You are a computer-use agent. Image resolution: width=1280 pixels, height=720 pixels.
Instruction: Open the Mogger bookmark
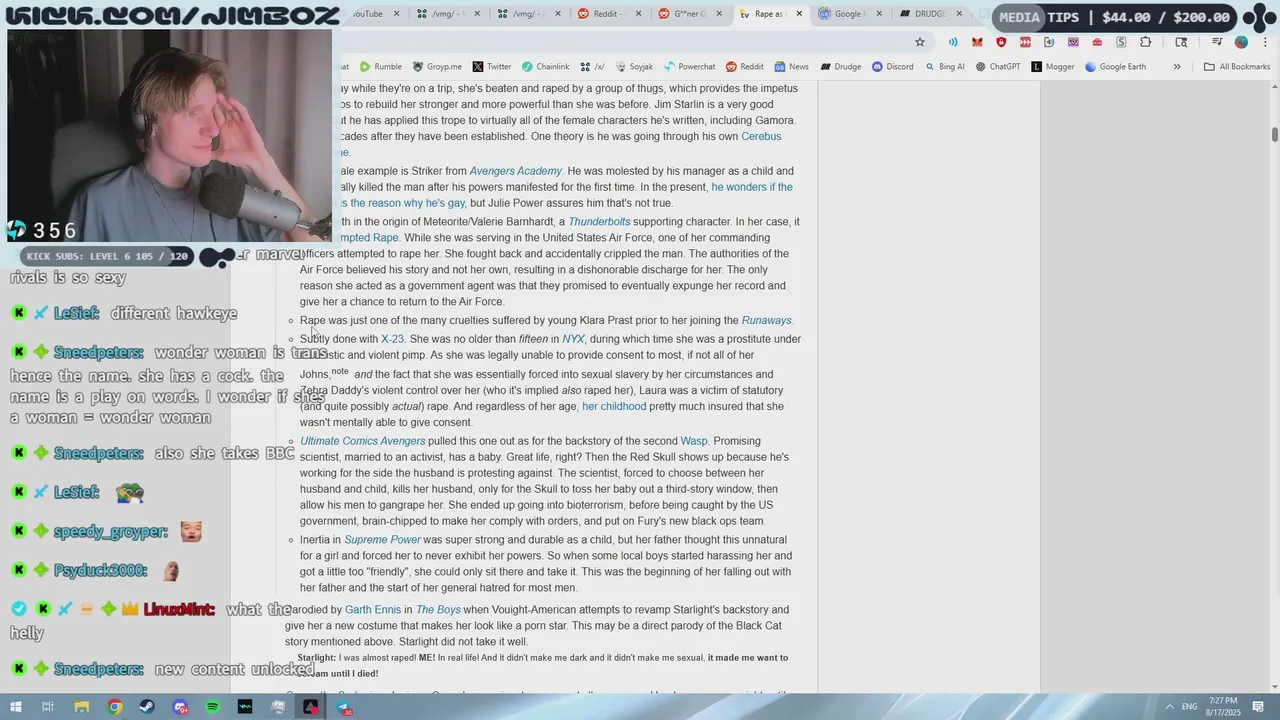[x=1052, y=67]
